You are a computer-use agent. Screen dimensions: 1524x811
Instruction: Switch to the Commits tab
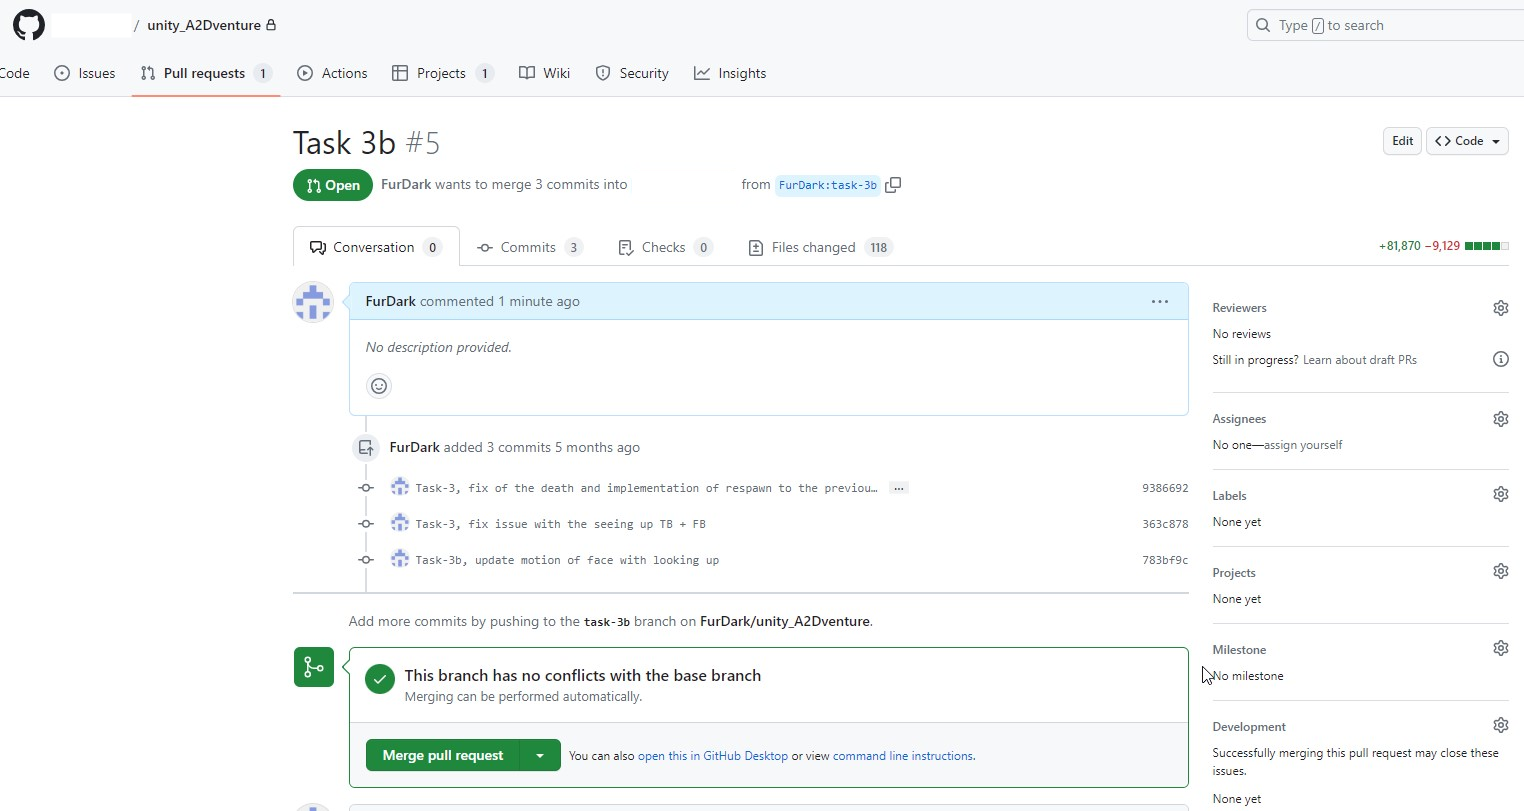click(x=528, y=247)
